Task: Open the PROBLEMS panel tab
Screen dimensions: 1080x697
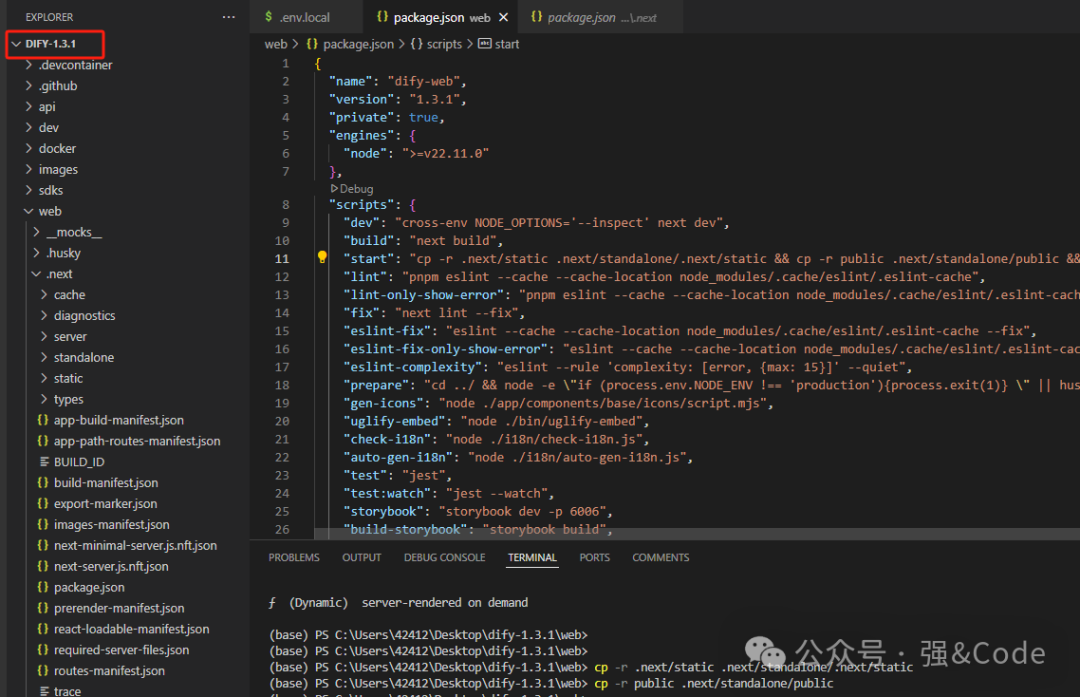Action: pyautogui.click(x=294, y=557)
